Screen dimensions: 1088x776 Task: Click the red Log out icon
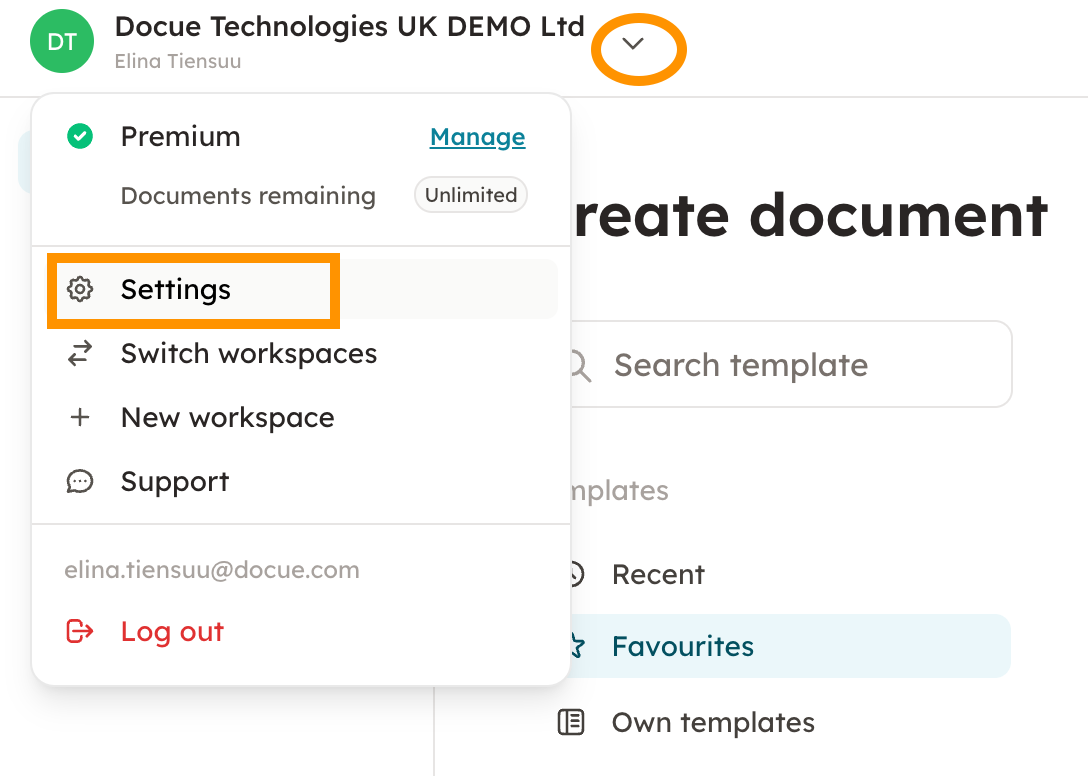pos(80,632)
